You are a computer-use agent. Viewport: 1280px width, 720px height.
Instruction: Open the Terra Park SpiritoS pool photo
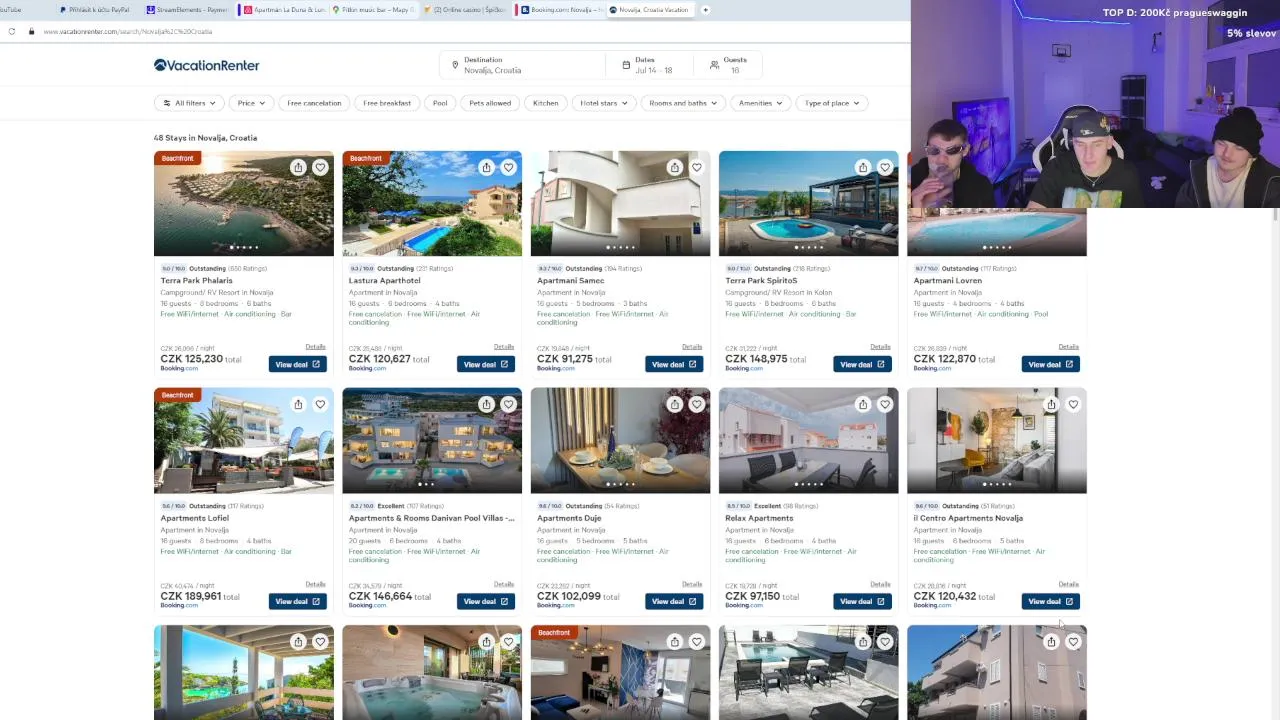coord(808,203)
